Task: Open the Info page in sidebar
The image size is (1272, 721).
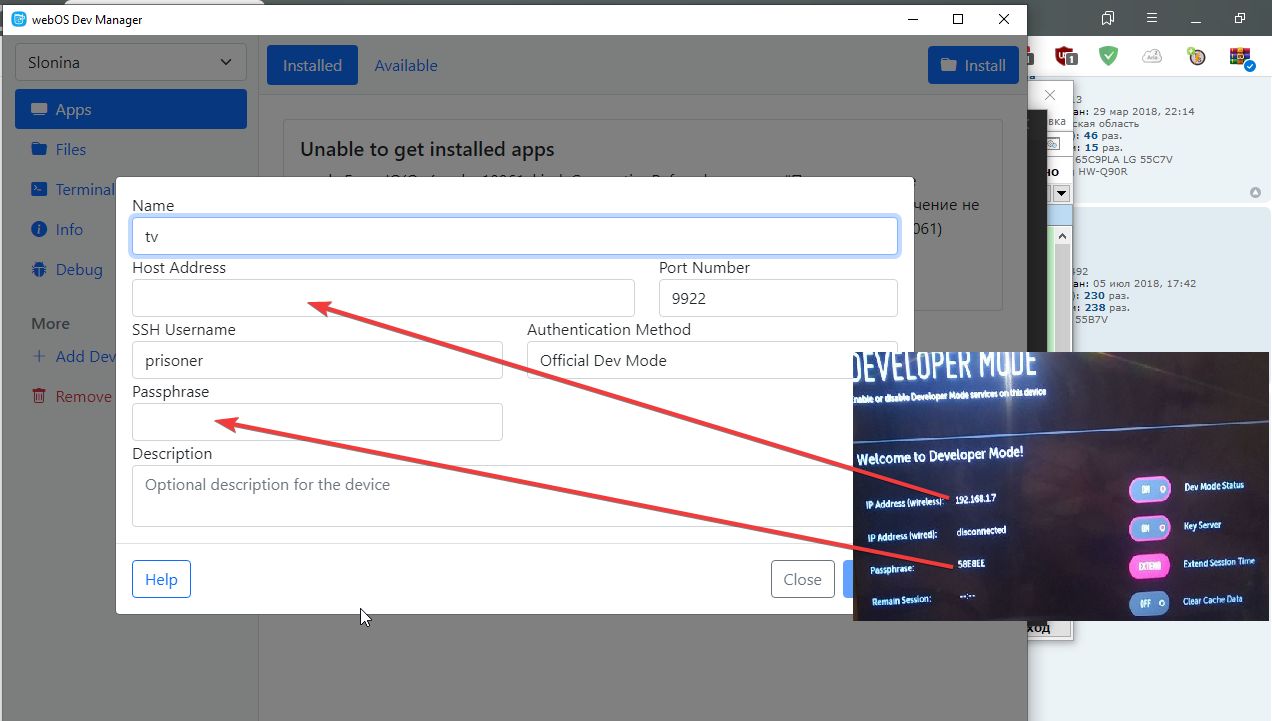Action: click(69, 229)
